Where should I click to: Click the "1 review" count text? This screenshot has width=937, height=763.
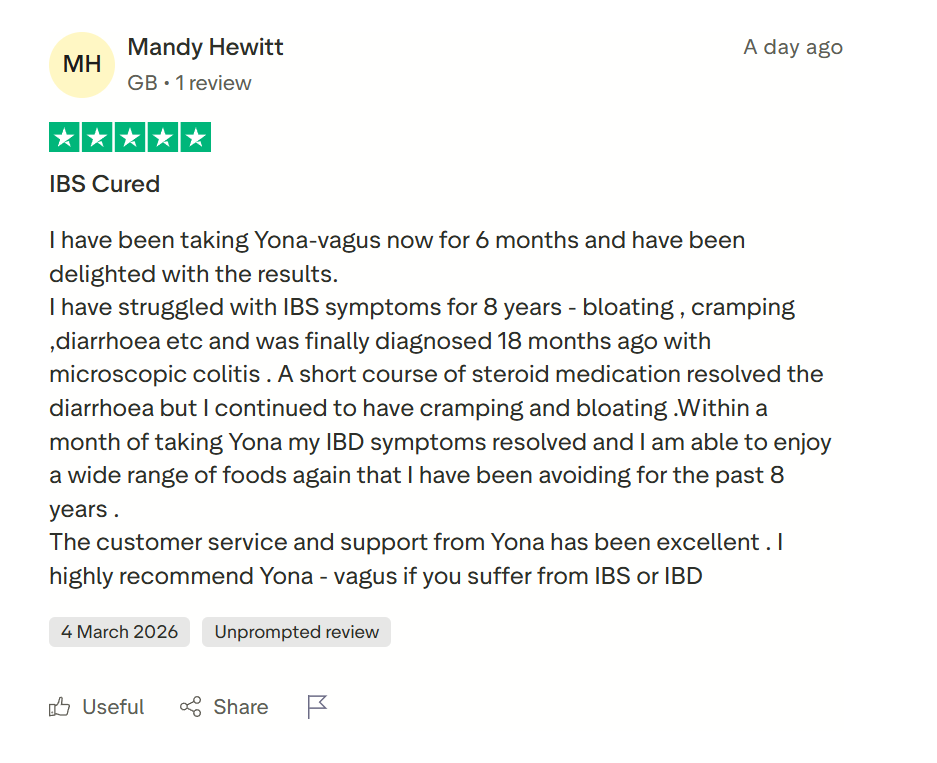click(213, 83)
